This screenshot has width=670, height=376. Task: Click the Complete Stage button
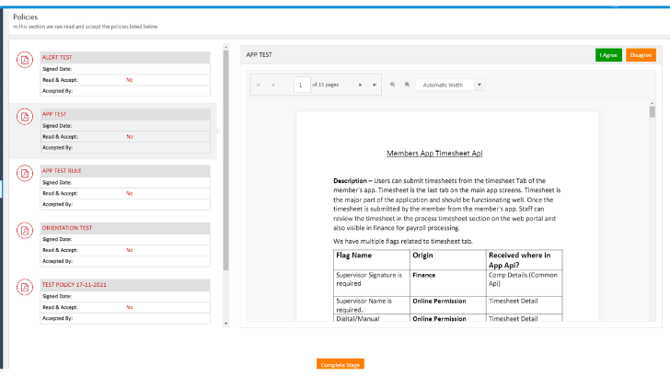point(340,364)
